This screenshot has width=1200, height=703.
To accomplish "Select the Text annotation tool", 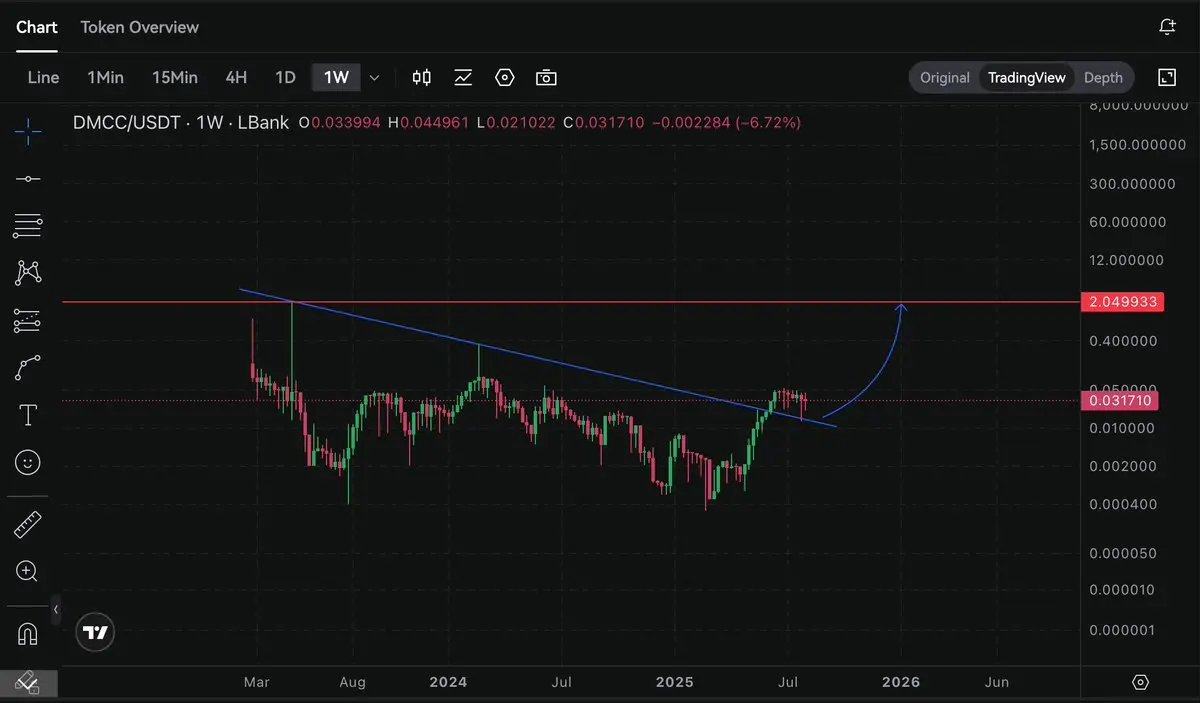I will click(28, 415).
